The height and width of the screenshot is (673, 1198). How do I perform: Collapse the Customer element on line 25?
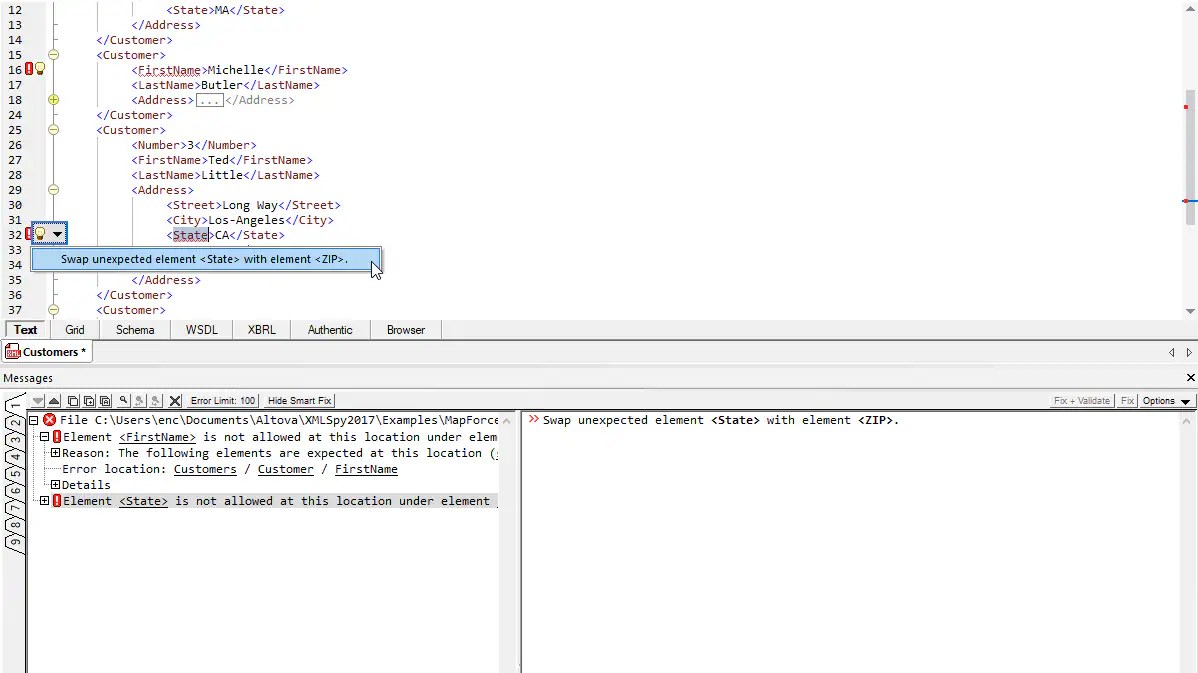(x=54, y=130)
